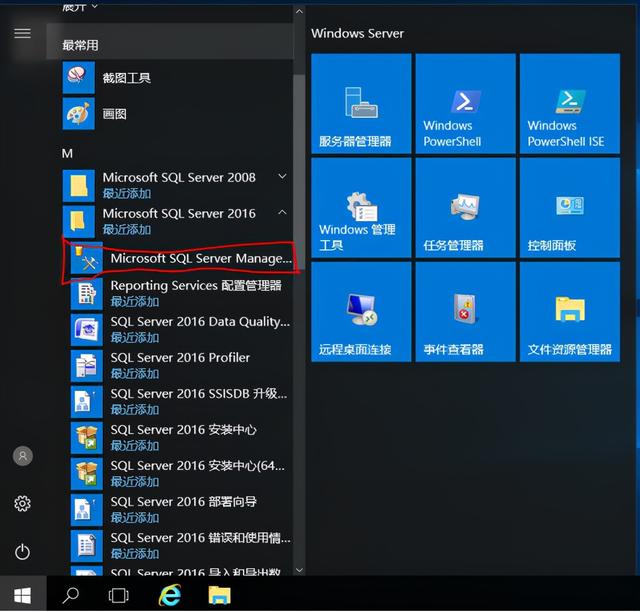The height and width of the screenshot is (612, 640).
Task: Click scroll down arrow of app list
Action: tap(299, 570)
